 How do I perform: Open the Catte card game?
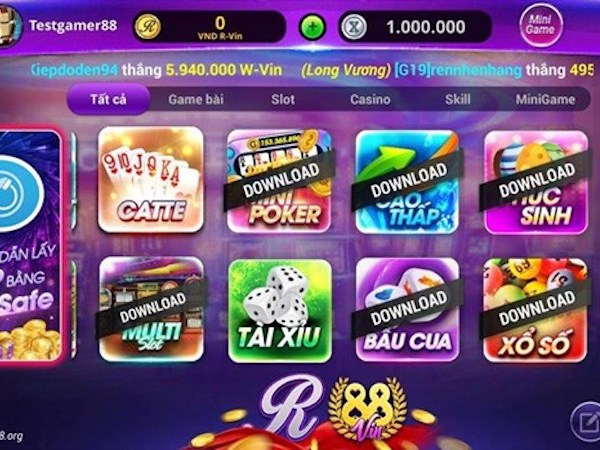pyautogui.click(x=151, y=179)
